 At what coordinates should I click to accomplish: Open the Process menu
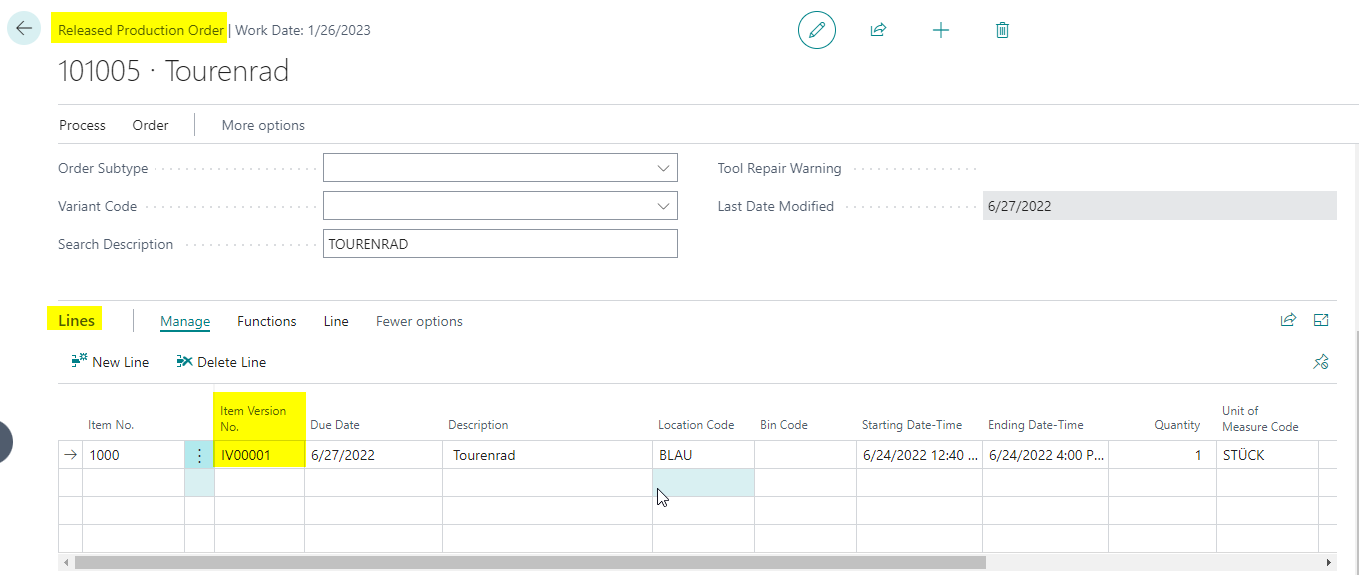tap(82, 125)
